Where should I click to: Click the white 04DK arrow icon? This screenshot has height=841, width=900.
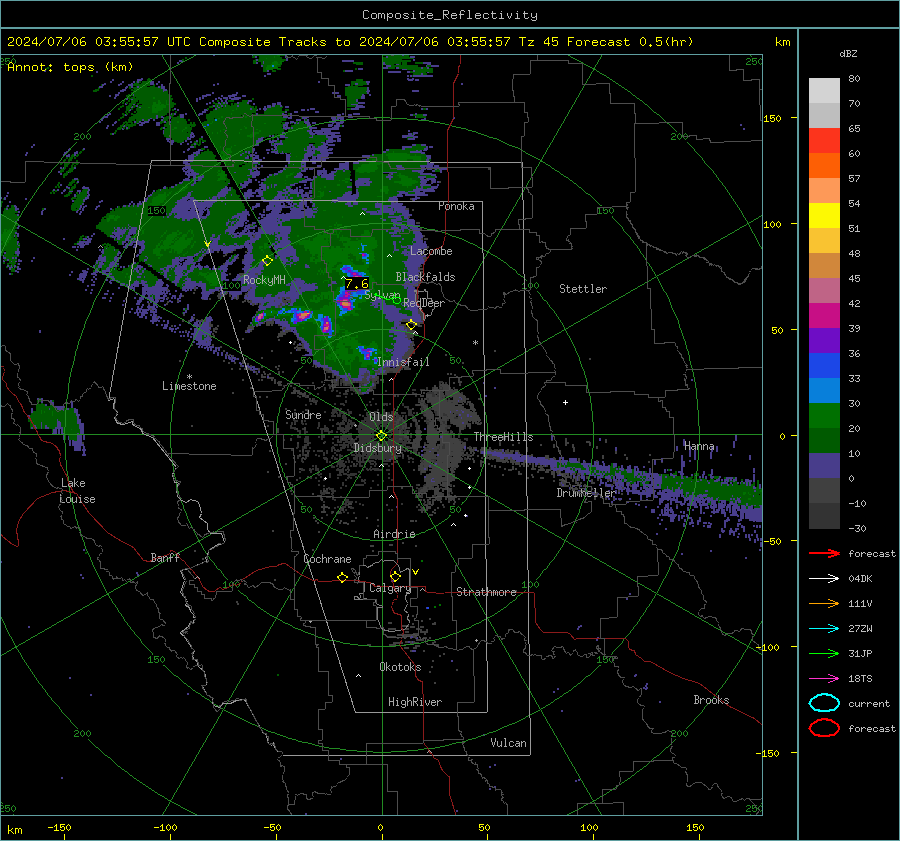click(x=824, y=579)
